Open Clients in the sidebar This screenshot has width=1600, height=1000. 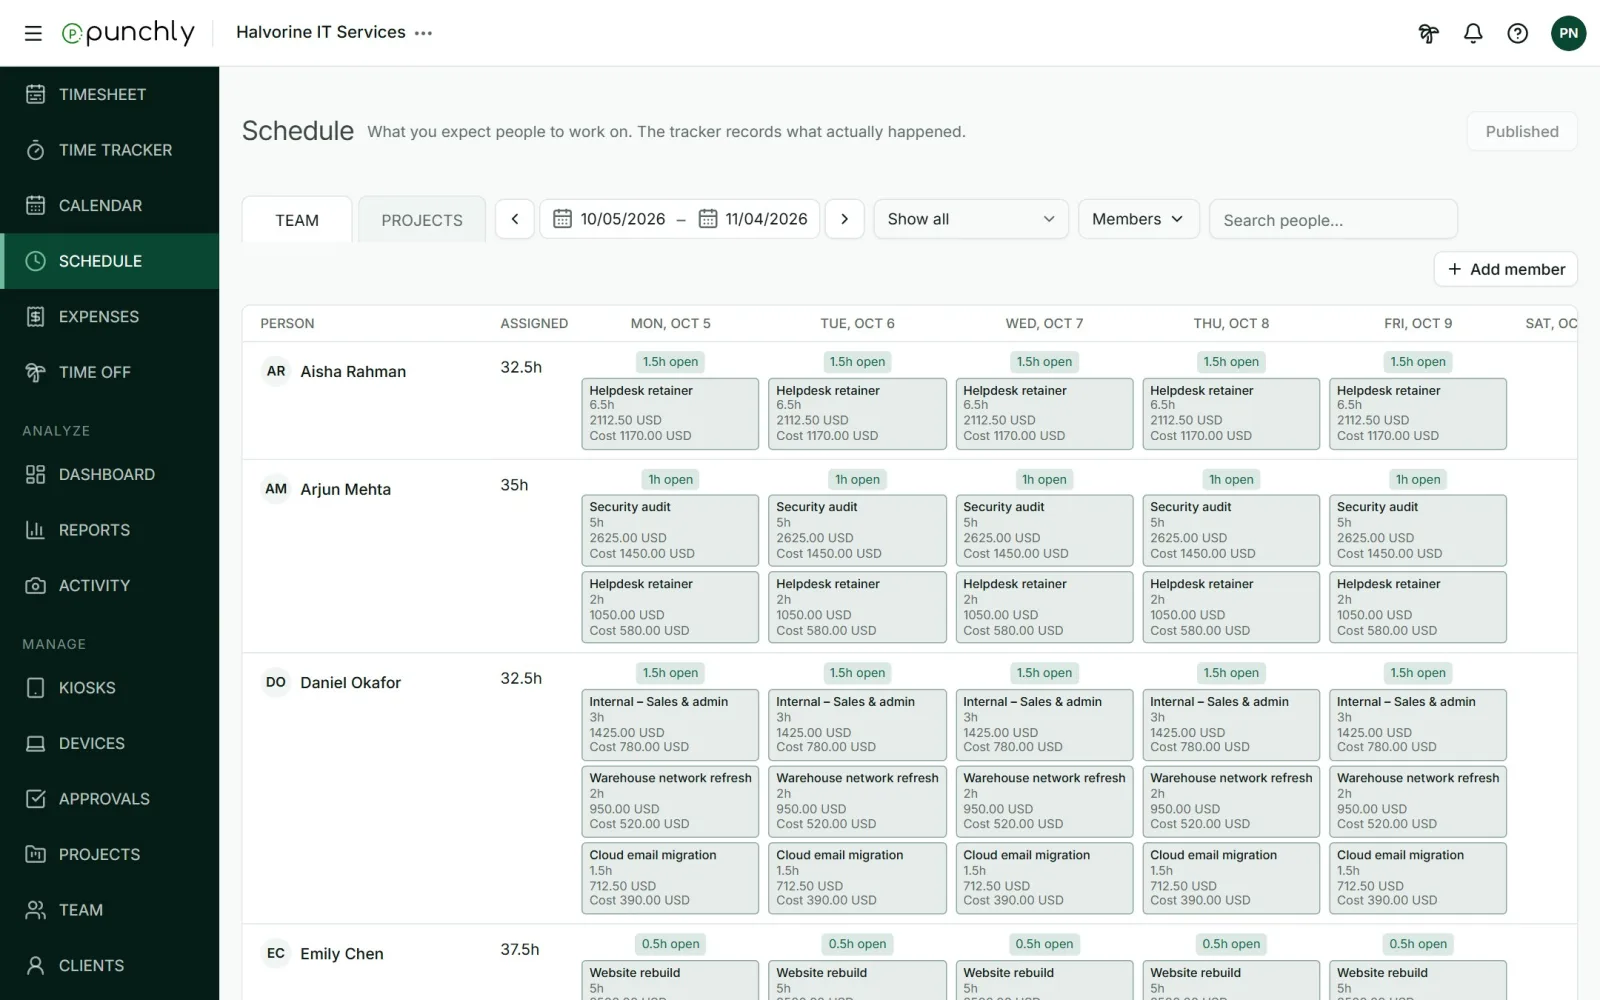(110, 965)
